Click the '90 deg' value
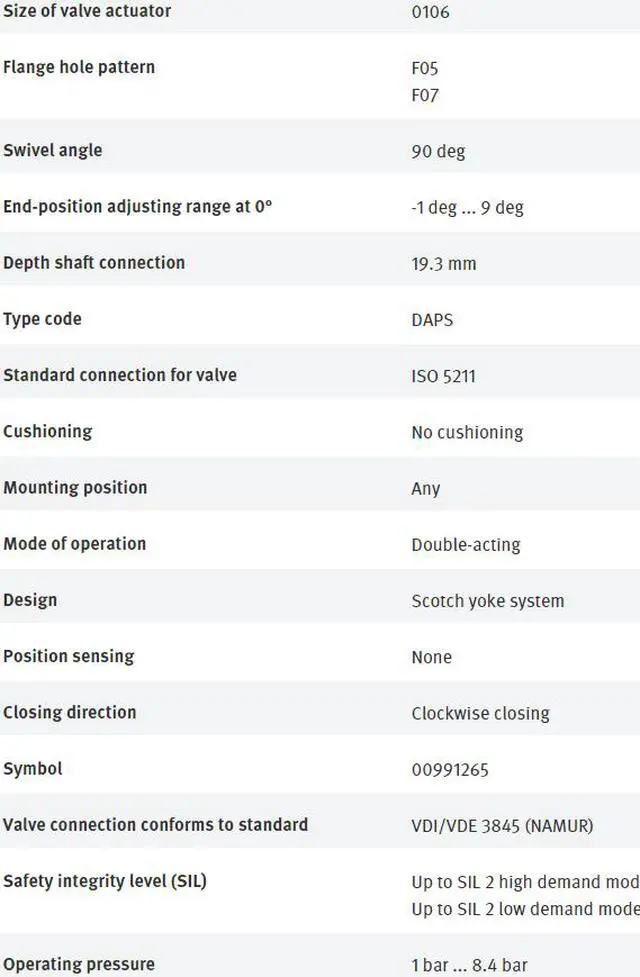The image size is (640, 977). point(438,152)
